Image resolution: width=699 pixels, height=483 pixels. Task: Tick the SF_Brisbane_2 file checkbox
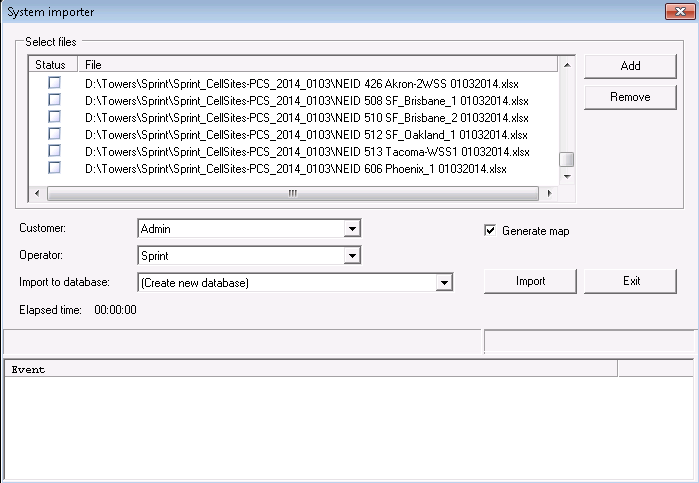(54, 117)
